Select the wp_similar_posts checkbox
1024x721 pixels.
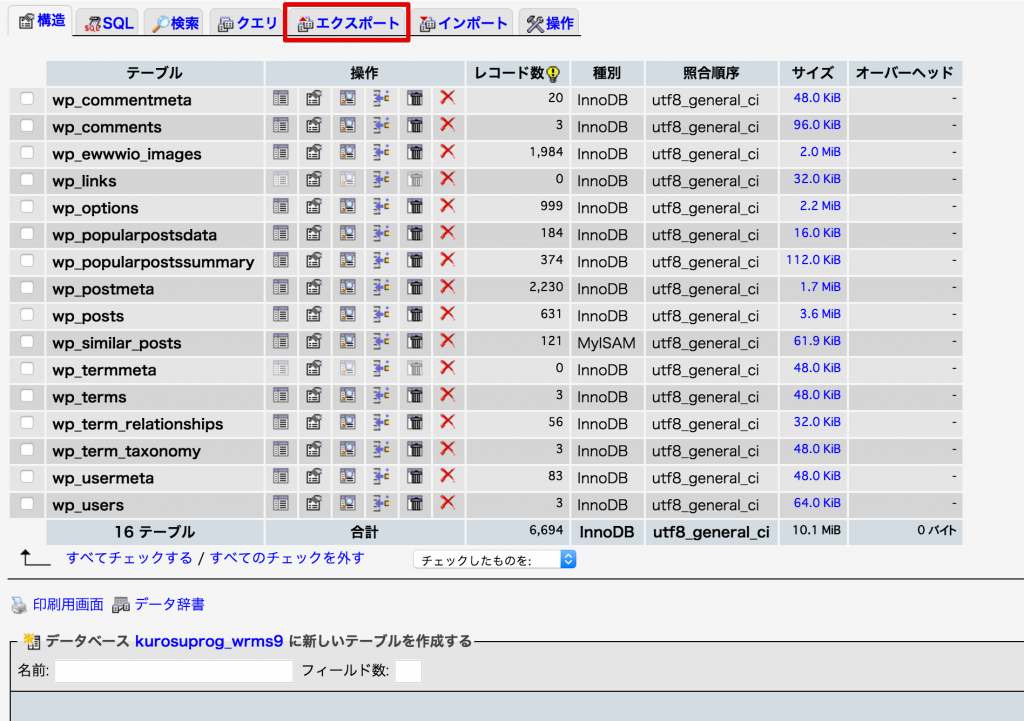click(27, 342)
